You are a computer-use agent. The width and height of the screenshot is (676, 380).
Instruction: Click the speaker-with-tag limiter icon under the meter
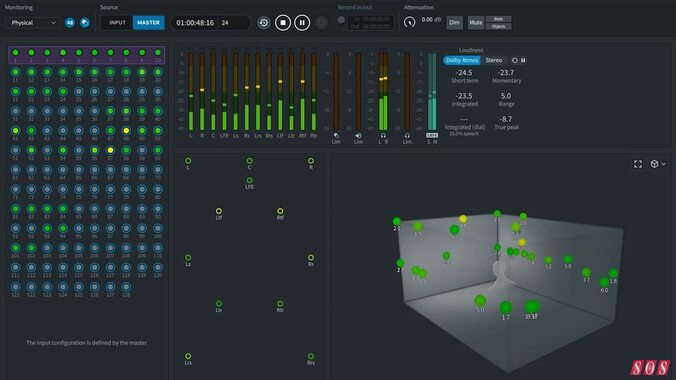coord(336,135)
